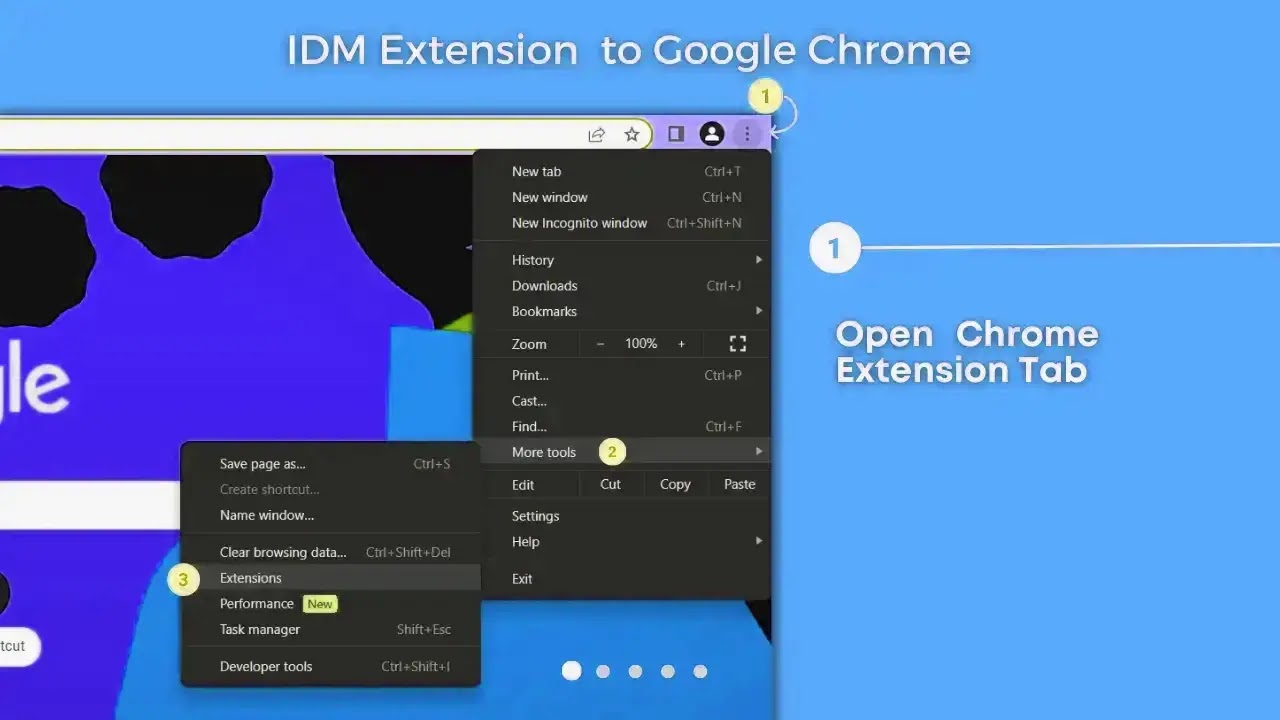The height and width of the screenshot is (720, 1280).
Task: Choose Print... in the menu
Action: (x=622, y=376)
